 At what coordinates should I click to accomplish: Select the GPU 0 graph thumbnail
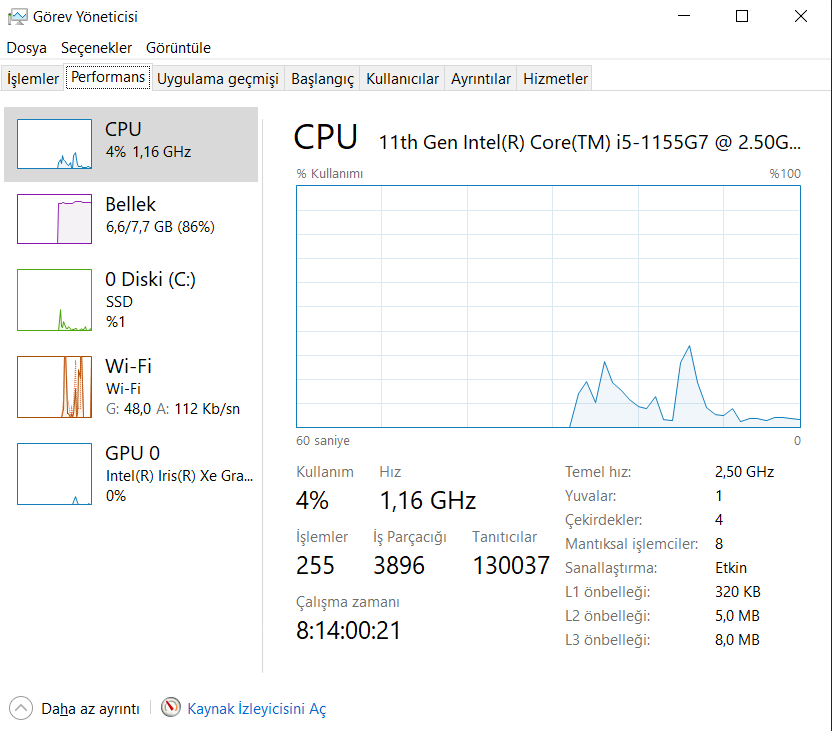pyautogui.click(x=54, y=474)
